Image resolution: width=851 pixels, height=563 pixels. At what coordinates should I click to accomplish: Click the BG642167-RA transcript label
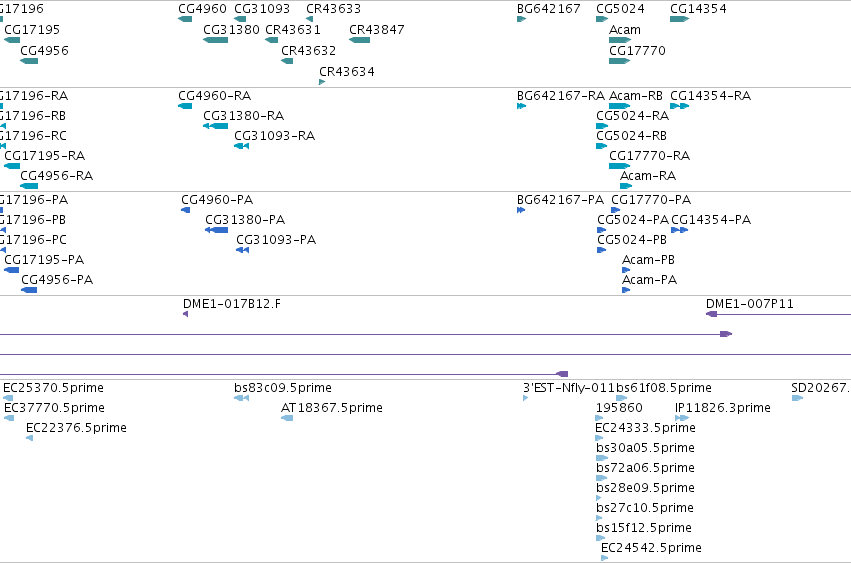point(561,96)
